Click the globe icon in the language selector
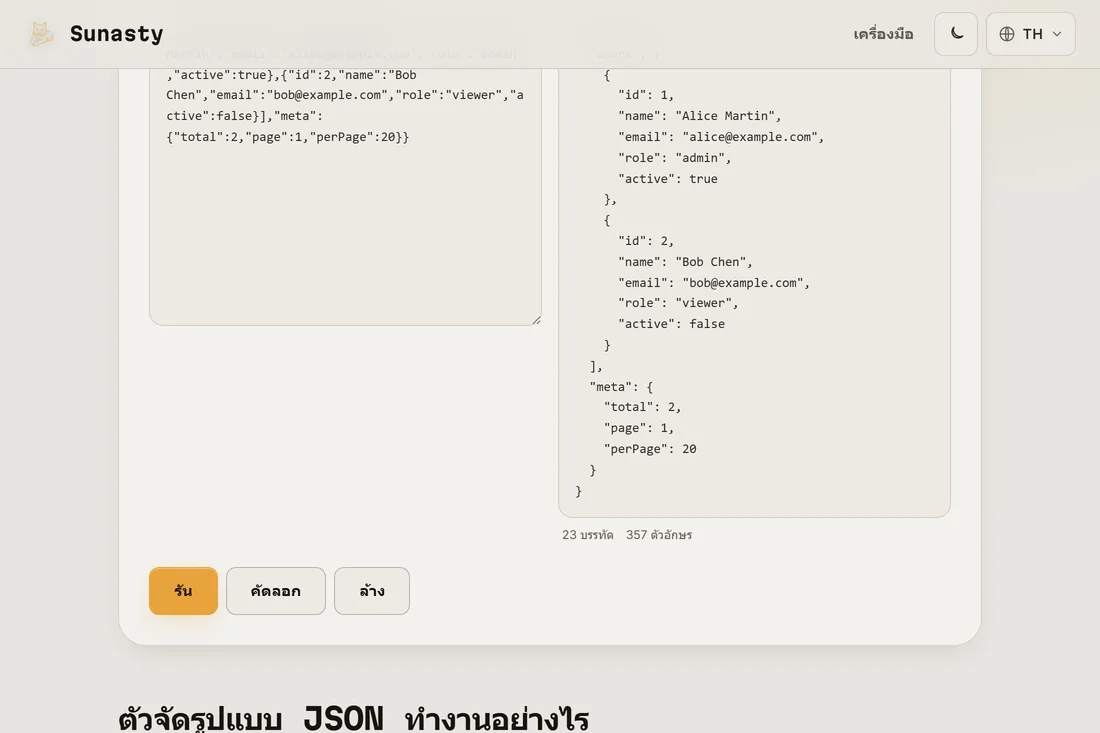Screen dimensions: 1100x733 1007,34
